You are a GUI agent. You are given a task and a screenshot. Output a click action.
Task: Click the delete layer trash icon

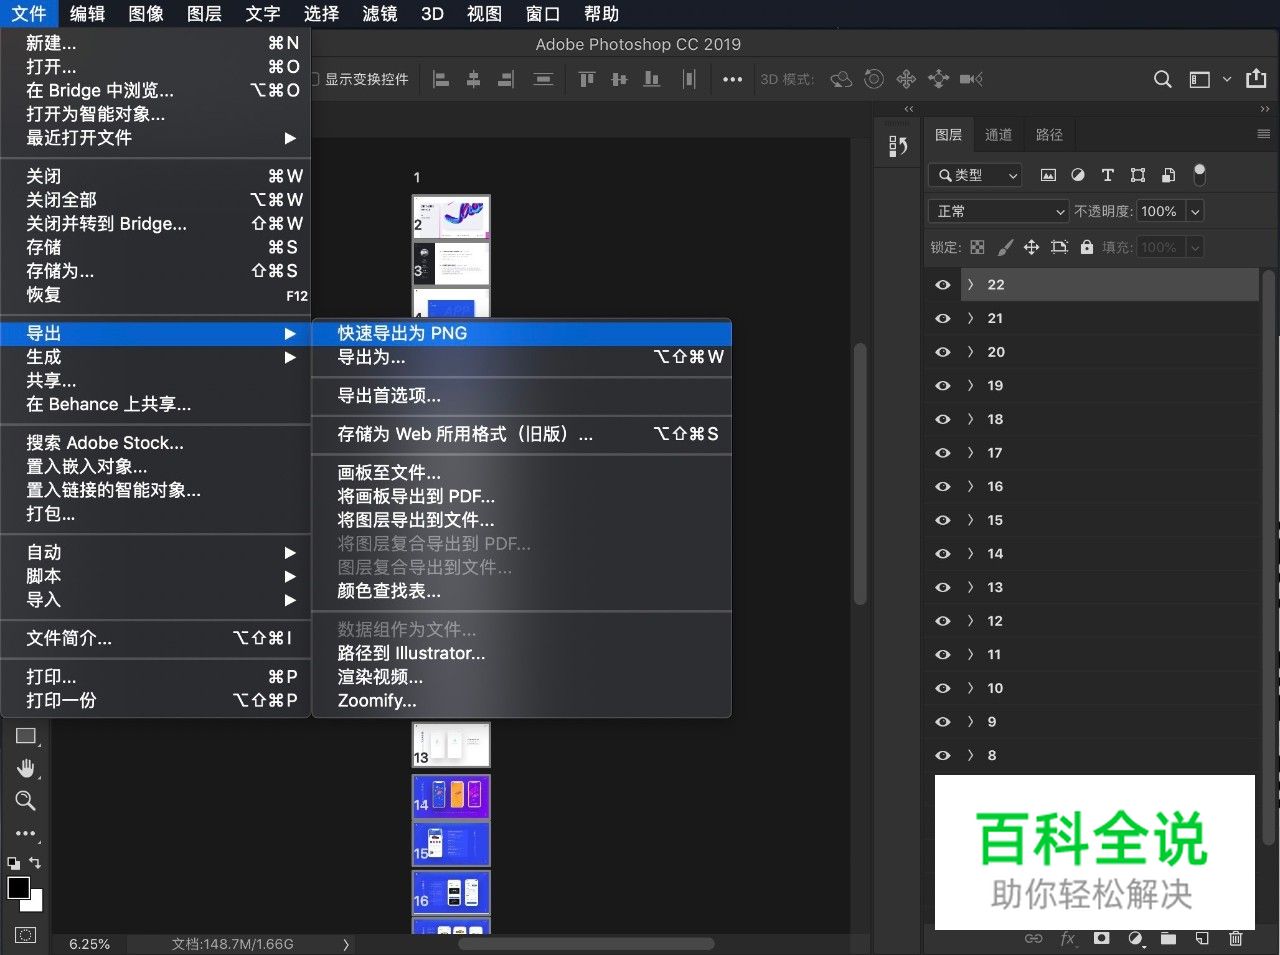coord(1236,938)
